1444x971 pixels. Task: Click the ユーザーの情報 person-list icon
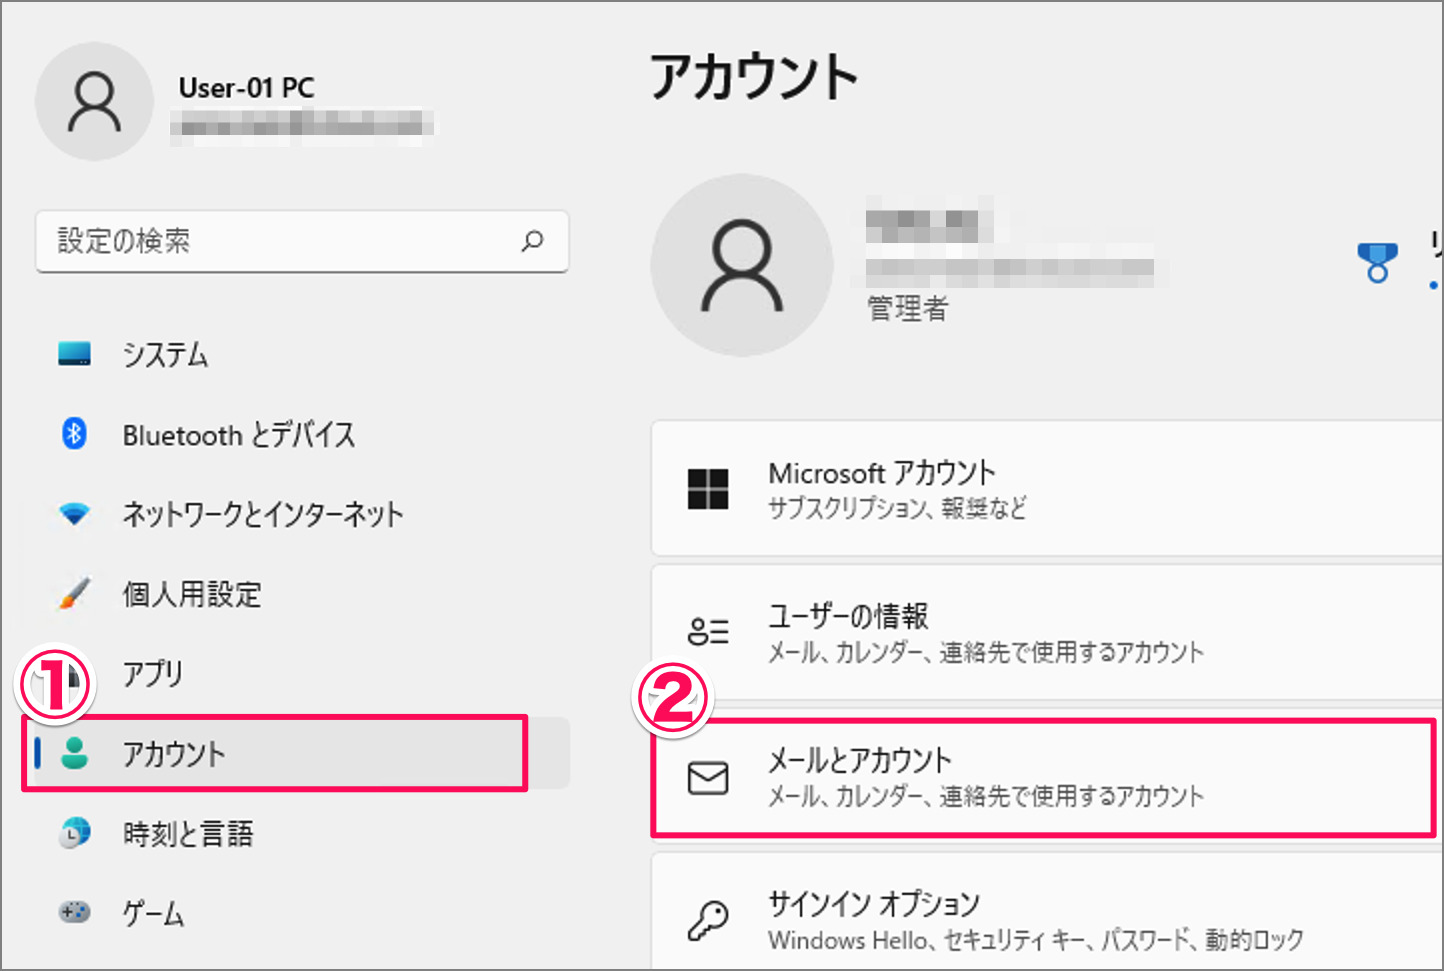click(708, 632)
